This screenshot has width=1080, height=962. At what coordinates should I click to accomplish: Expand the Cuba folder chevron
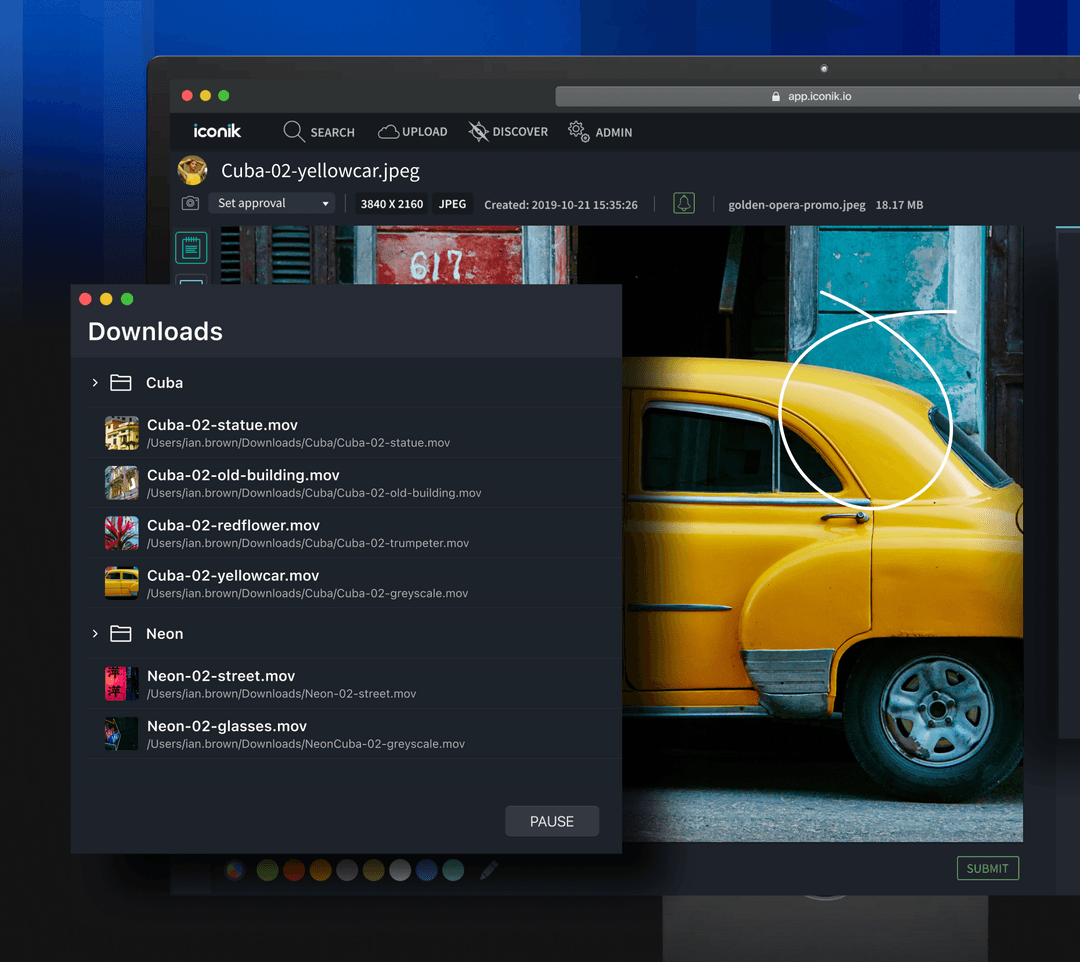tap(95, 383)
